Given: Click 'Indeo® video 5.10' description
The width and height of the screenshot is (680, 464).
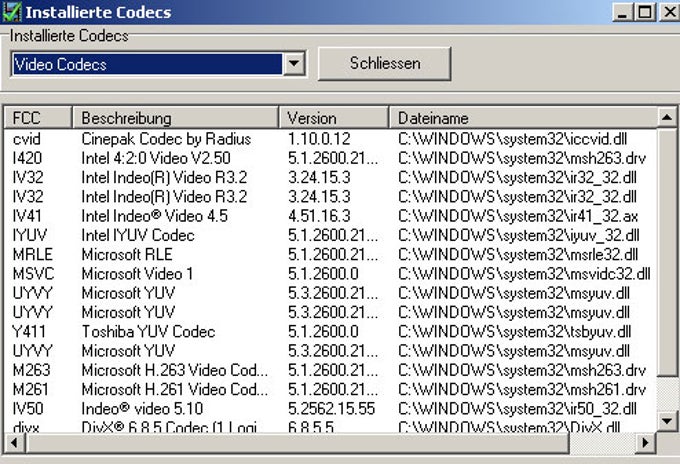Looking at the screenshot, I should point(142,408).
